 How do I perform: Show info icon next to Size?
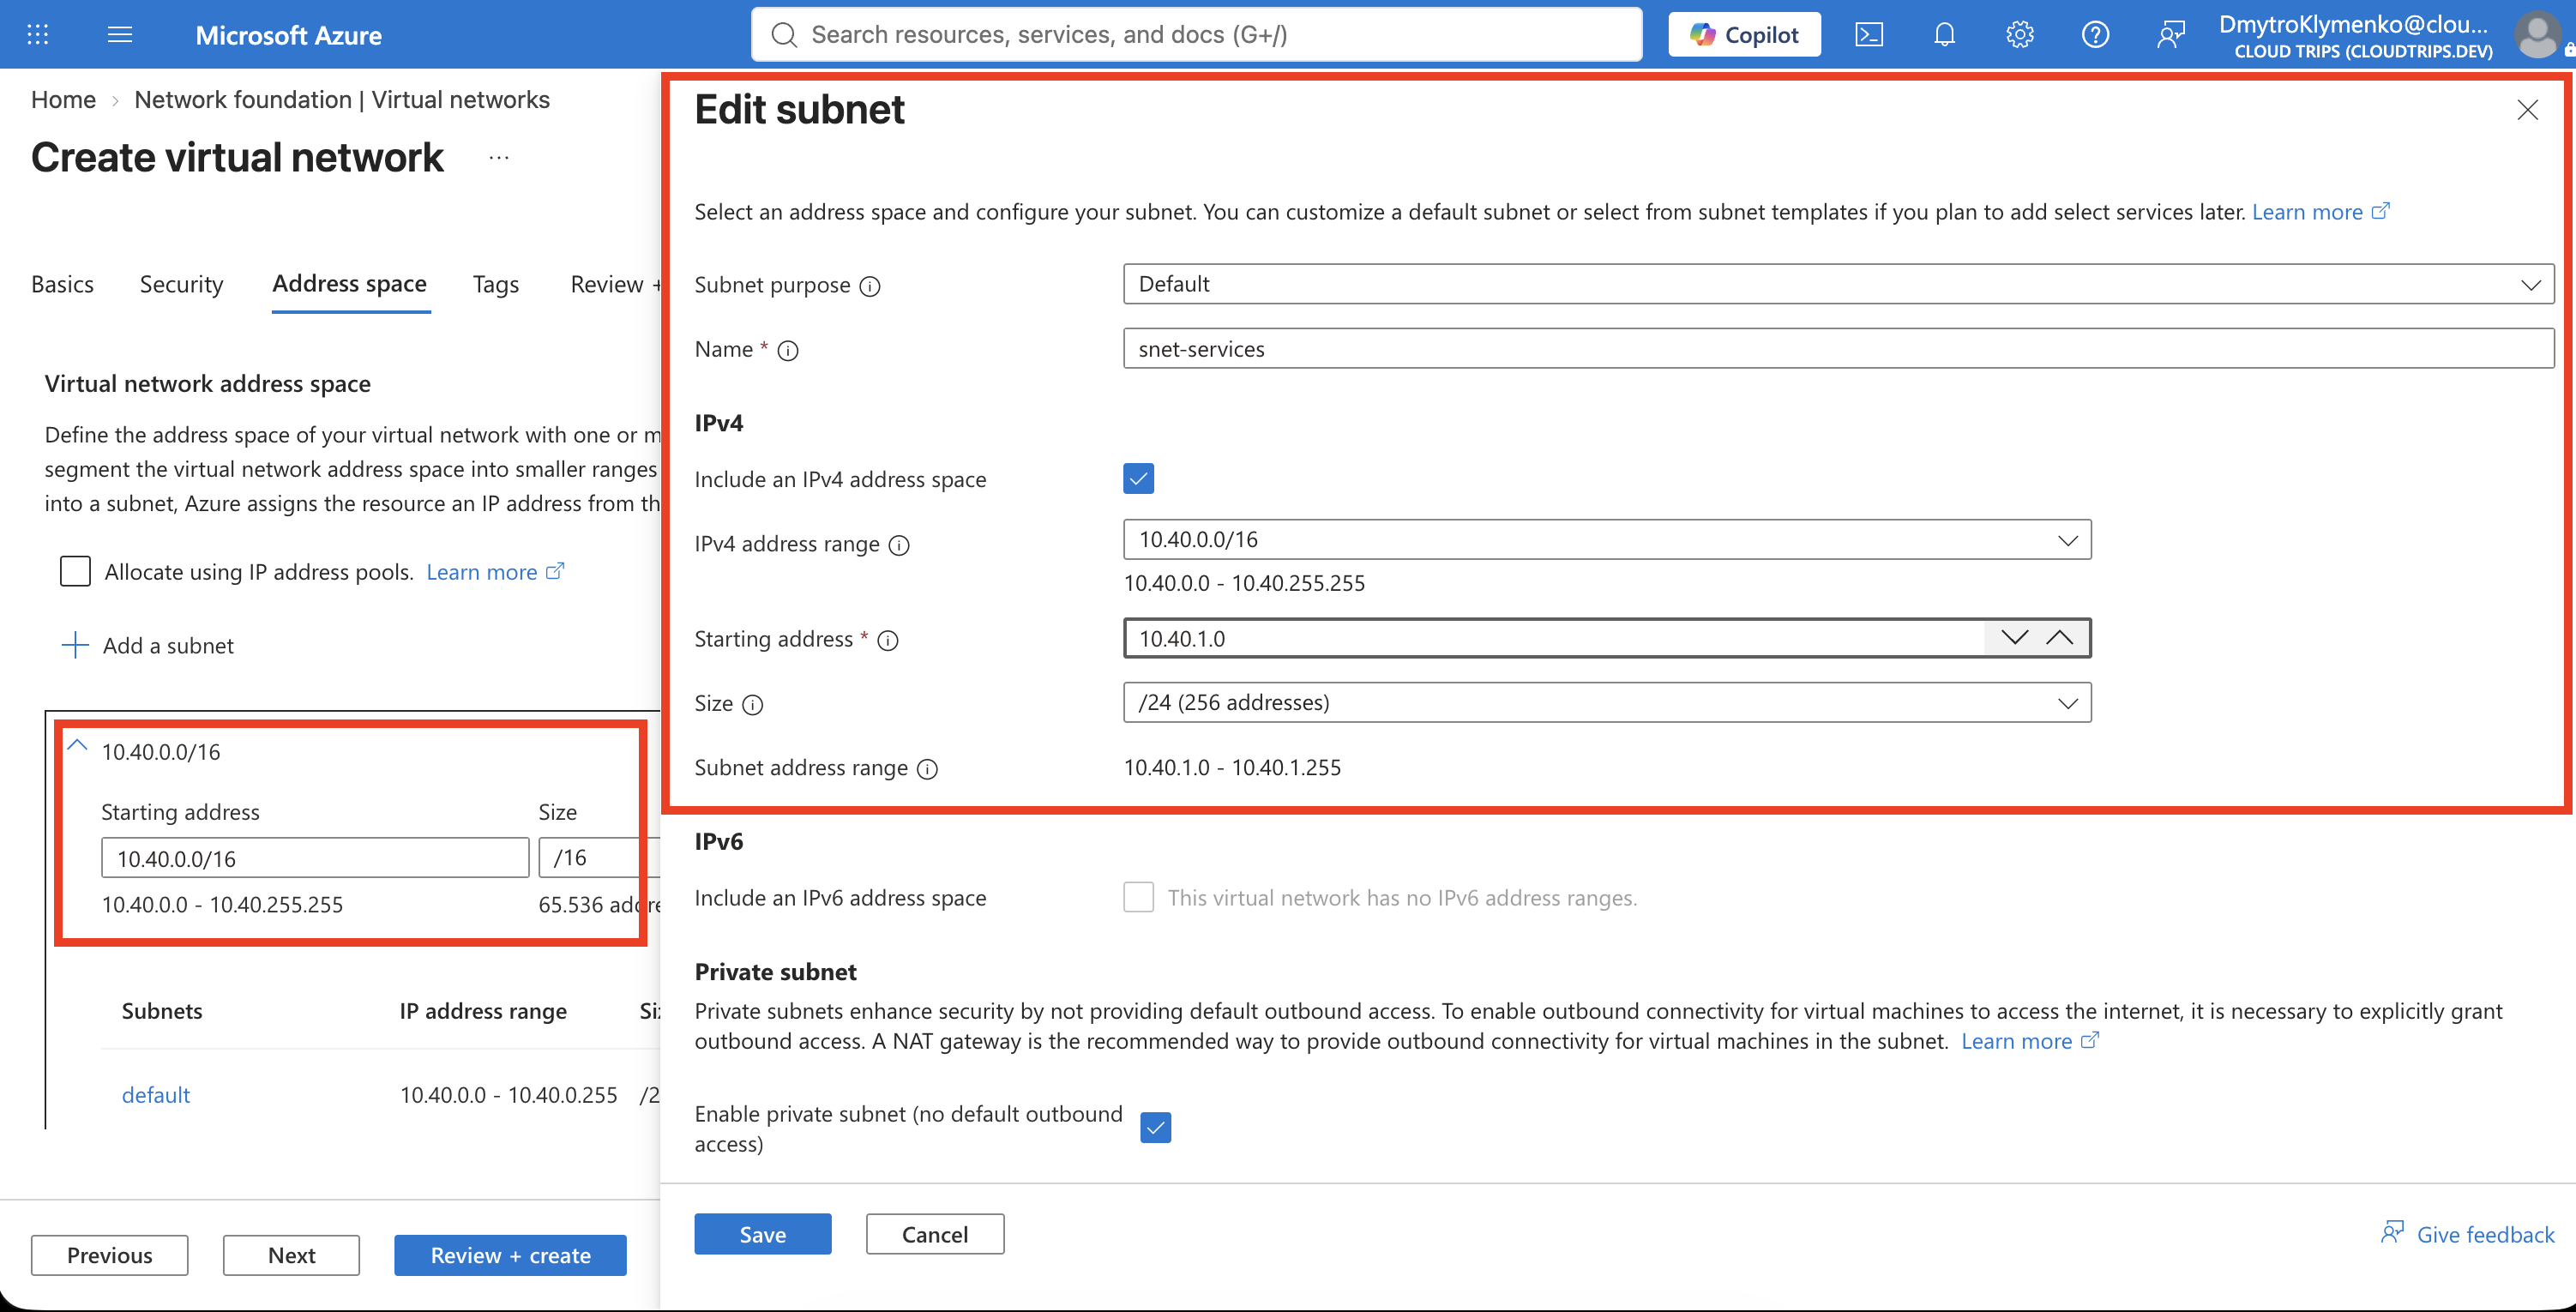pos(753,705)
